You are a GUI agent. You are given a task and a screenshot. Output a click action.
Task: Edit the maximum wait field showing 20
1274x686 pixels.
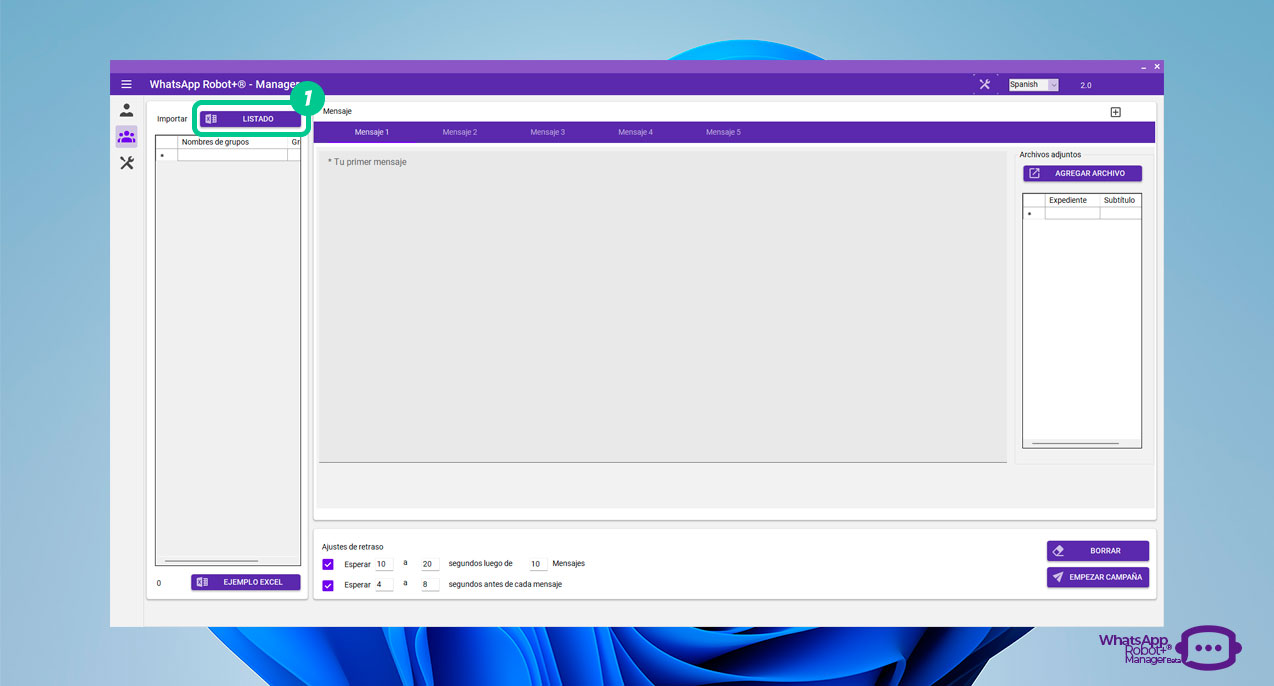429,564
